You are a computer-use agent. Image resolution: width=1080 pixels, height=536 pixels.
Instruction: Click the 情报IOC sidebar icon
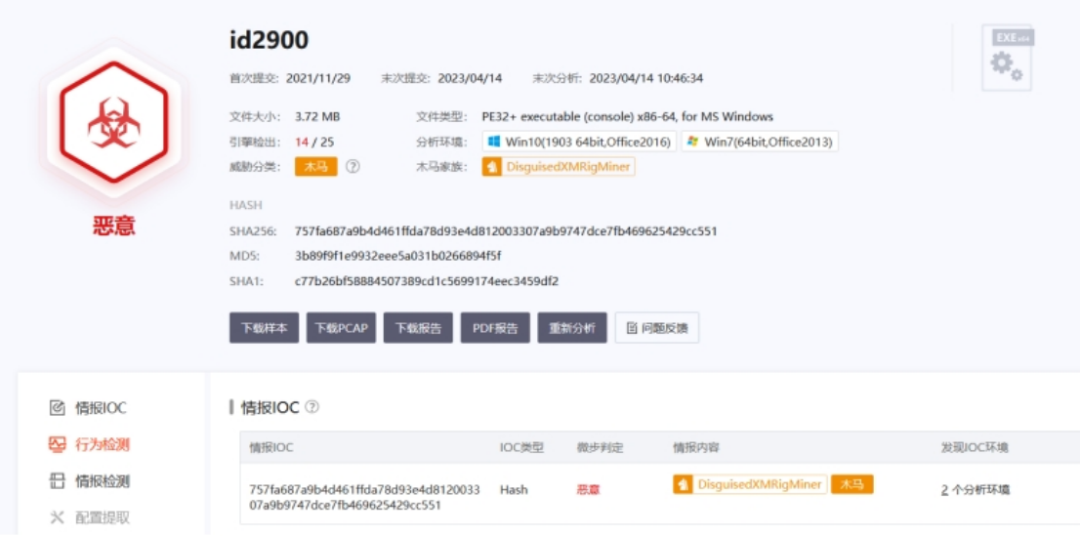[x=57, y=408]
